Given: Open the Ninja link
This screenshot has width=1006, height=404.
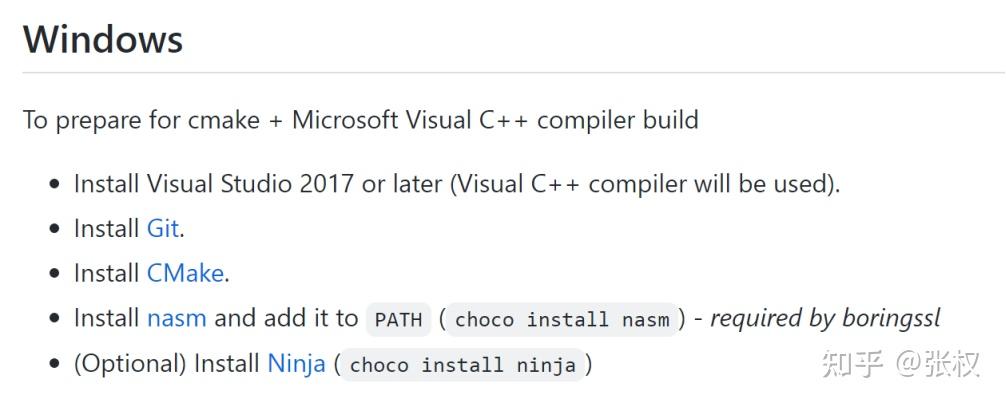Looking at the screenshot, I should point(296,364).
